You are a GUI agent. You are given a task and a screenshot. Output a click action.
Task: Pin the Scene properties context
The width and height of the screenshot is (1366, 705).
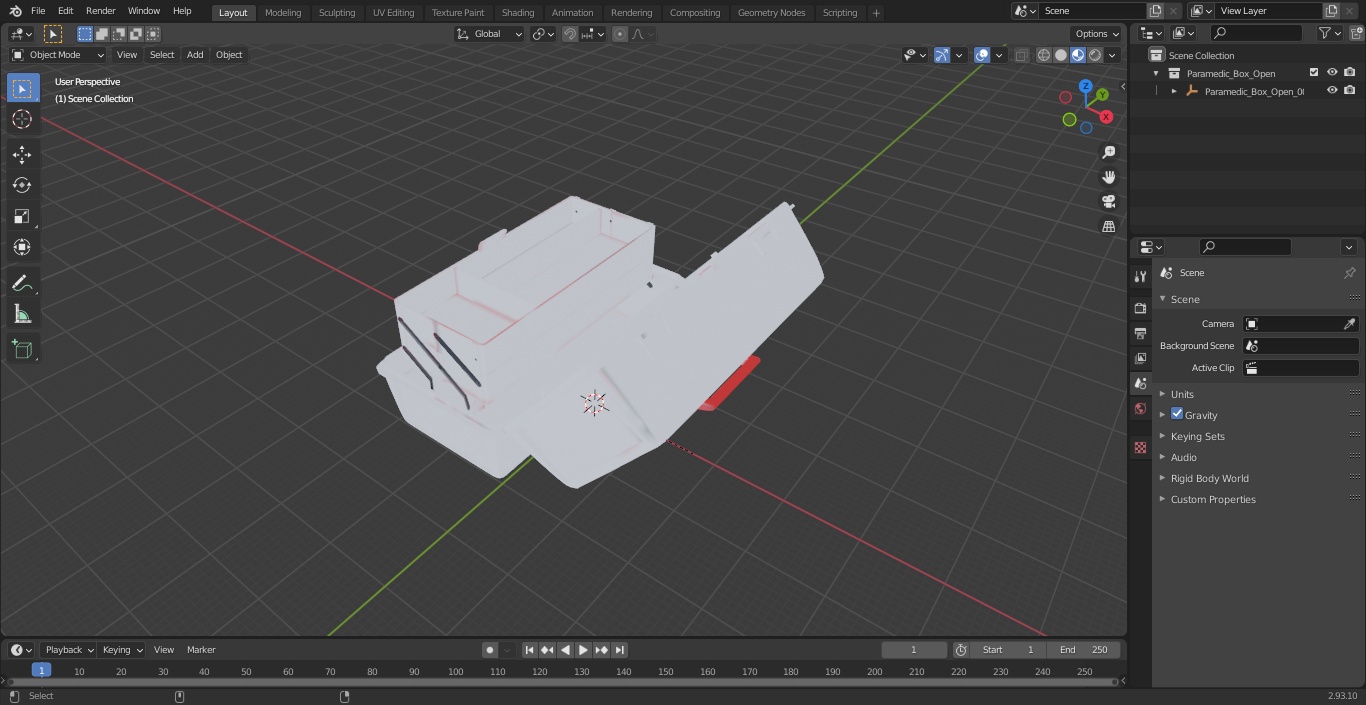click(x=1349, y=273)
